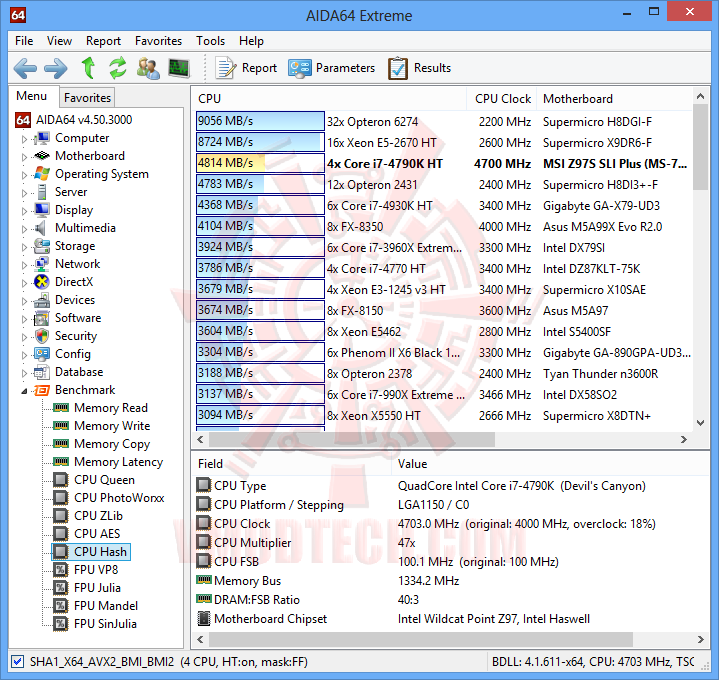Toggle the status bar checkbox beside SHA1_X64_AVX2

click(17, 662)
